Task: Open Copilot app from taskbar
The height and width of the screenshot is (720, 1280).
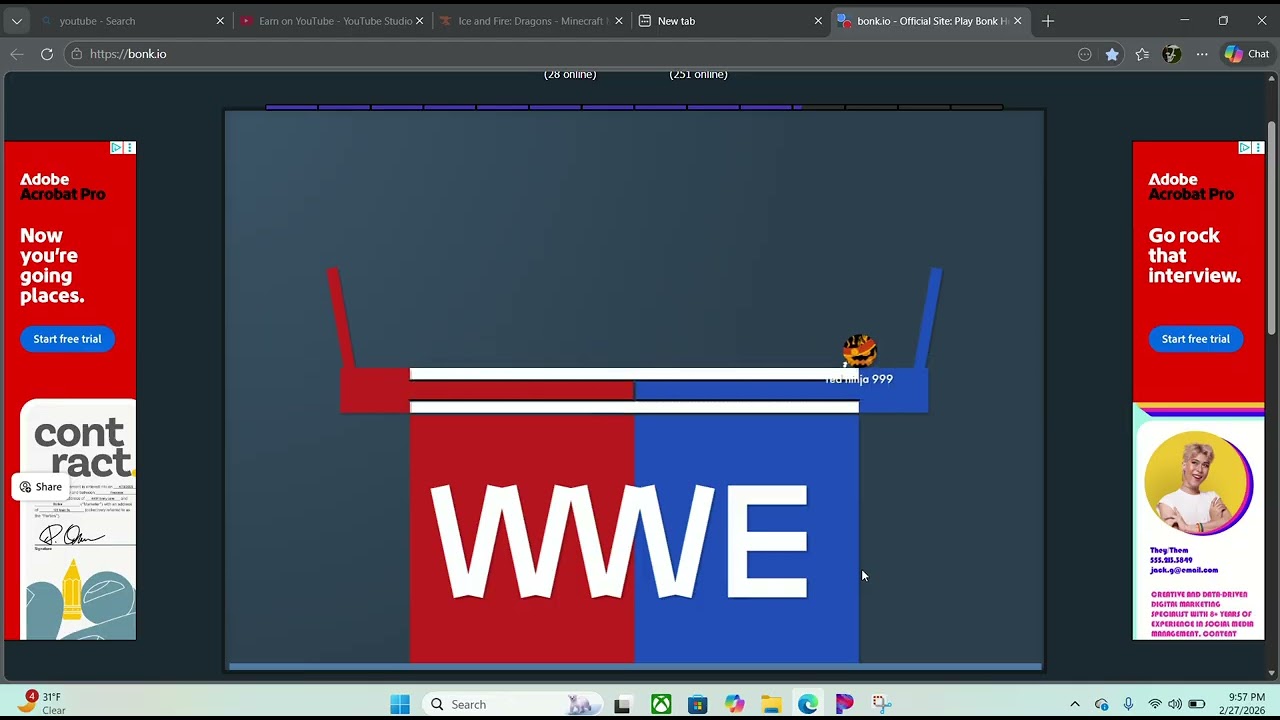Action: tap(735, 704)
